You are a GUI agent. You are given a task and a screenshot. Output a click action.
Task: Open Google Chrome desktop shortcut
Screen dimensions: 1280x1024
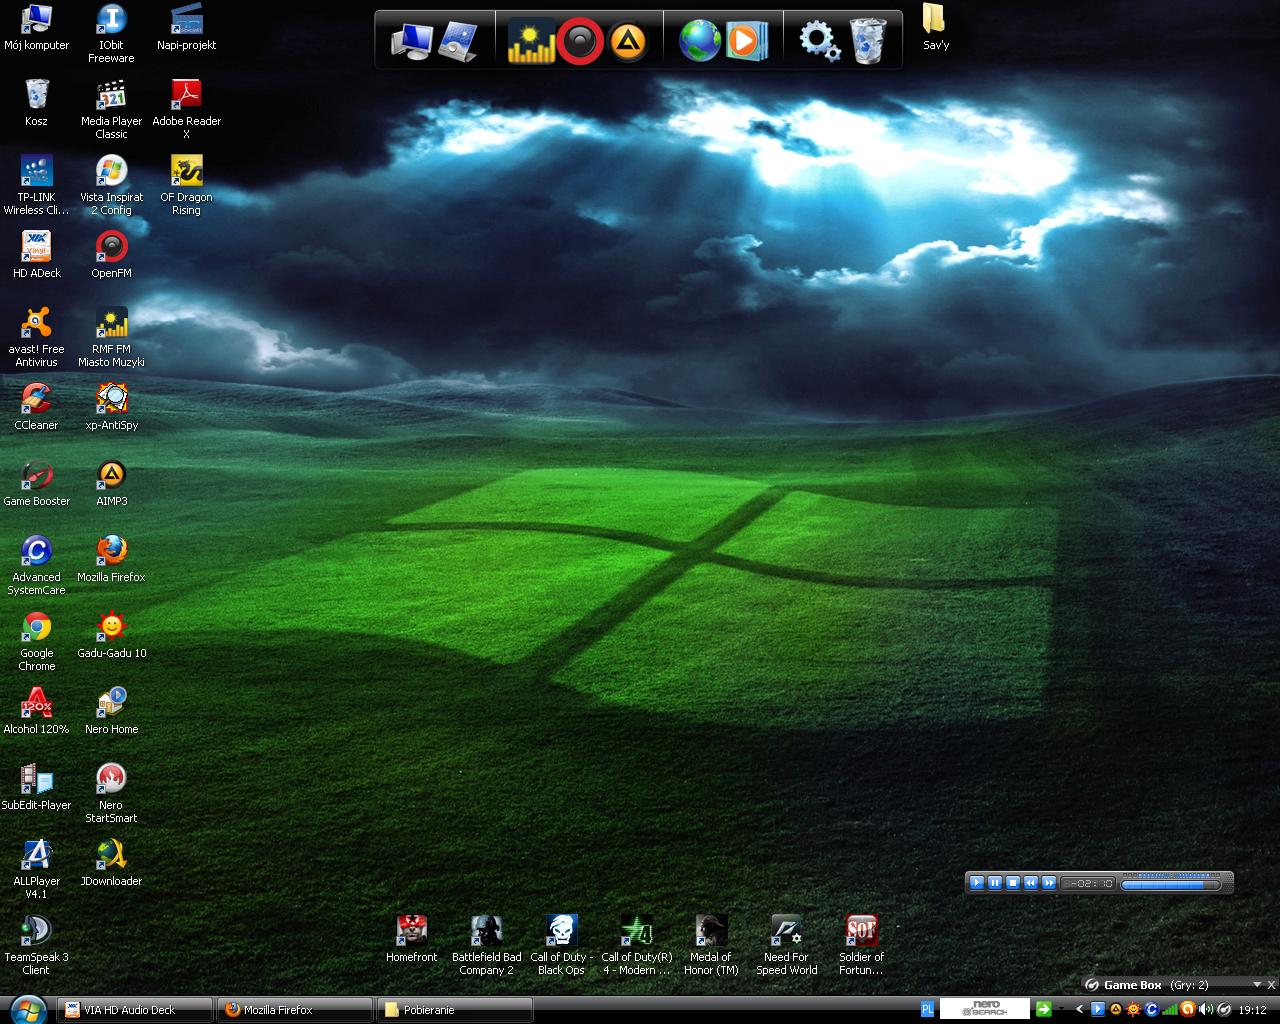(x=36, y=641)
